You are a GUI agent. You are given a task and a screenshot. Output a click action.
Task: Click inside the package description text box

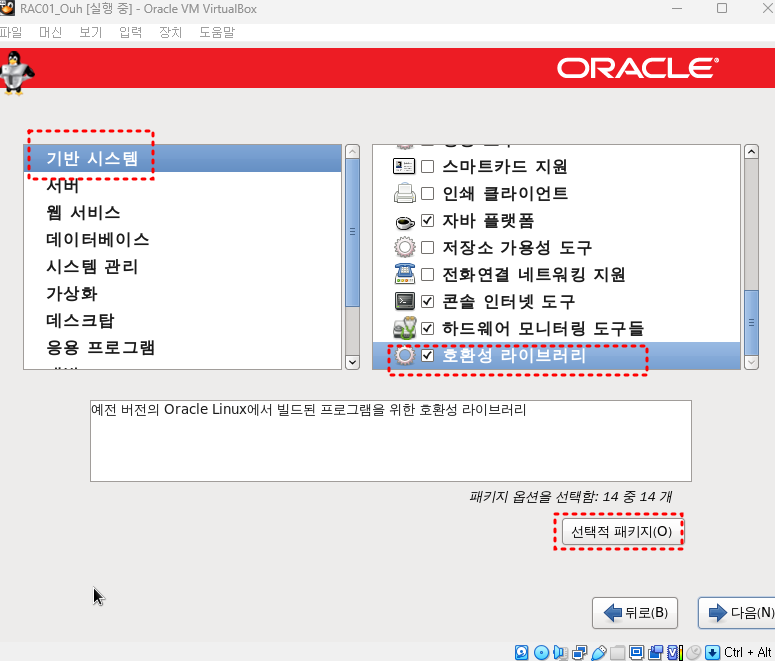[x=391, y=441]
